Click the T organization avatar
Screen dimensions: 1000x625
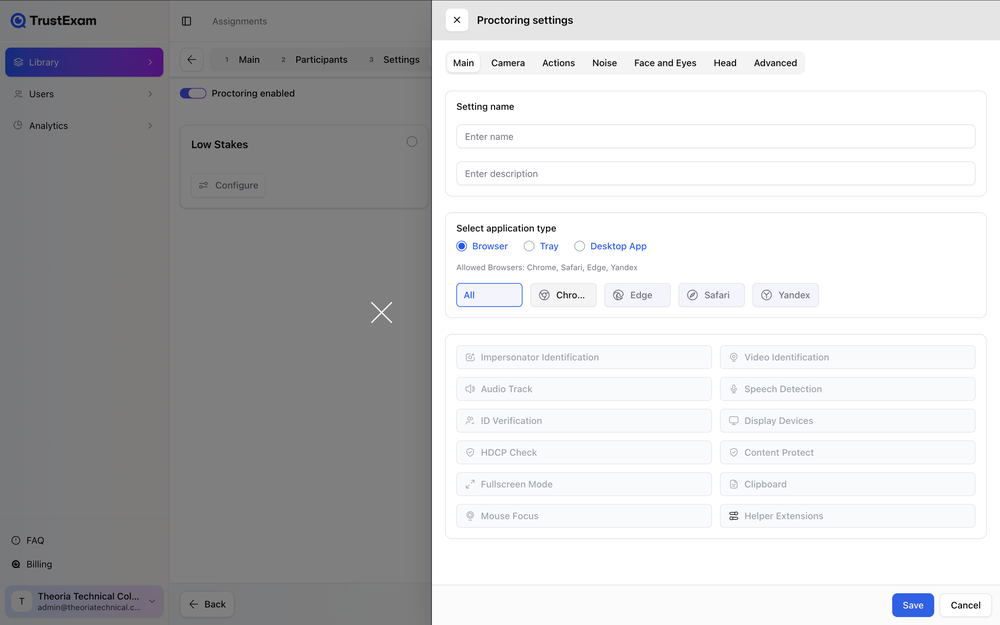click(22, 601)
